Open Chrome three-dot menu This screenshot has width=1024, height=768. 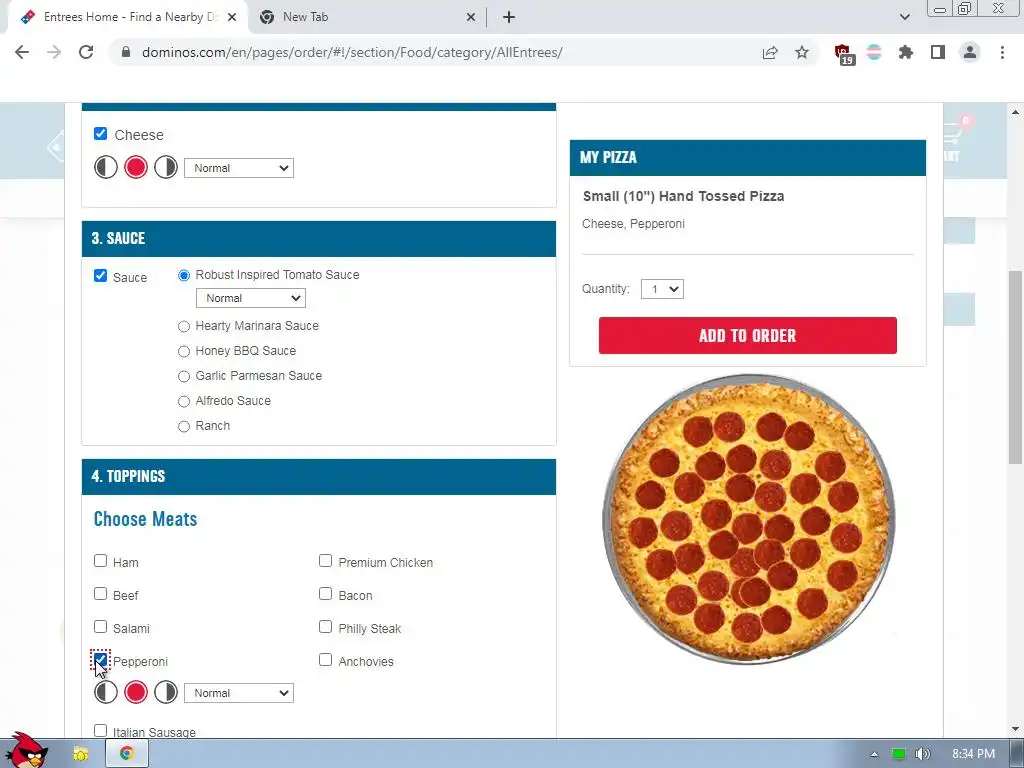click(1002, 52)
